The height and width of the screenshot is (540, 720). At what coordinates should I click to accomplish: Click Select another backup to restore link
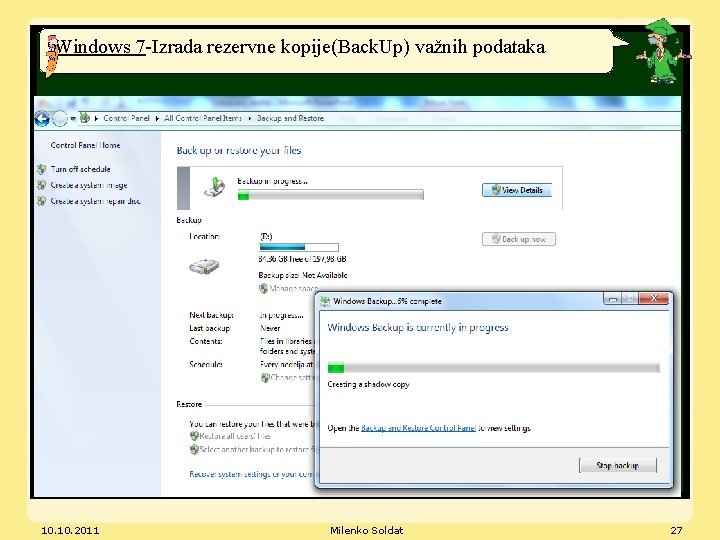click(x=258, y=449)
